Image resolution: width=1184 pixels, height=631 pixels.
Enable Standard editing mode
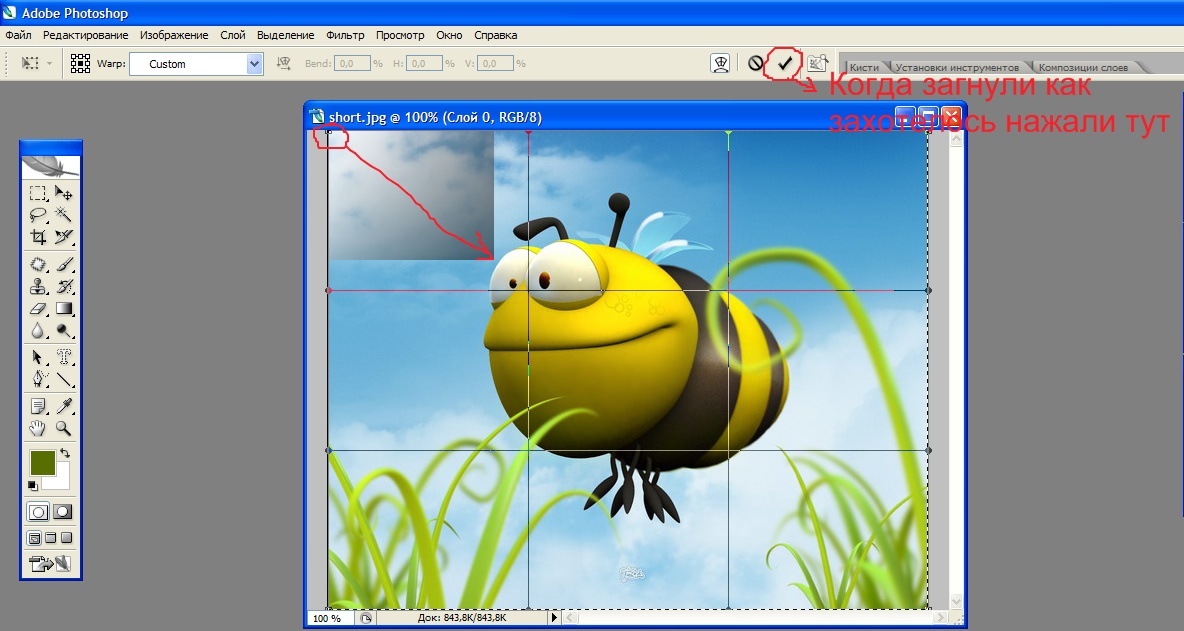pos(38,512)
